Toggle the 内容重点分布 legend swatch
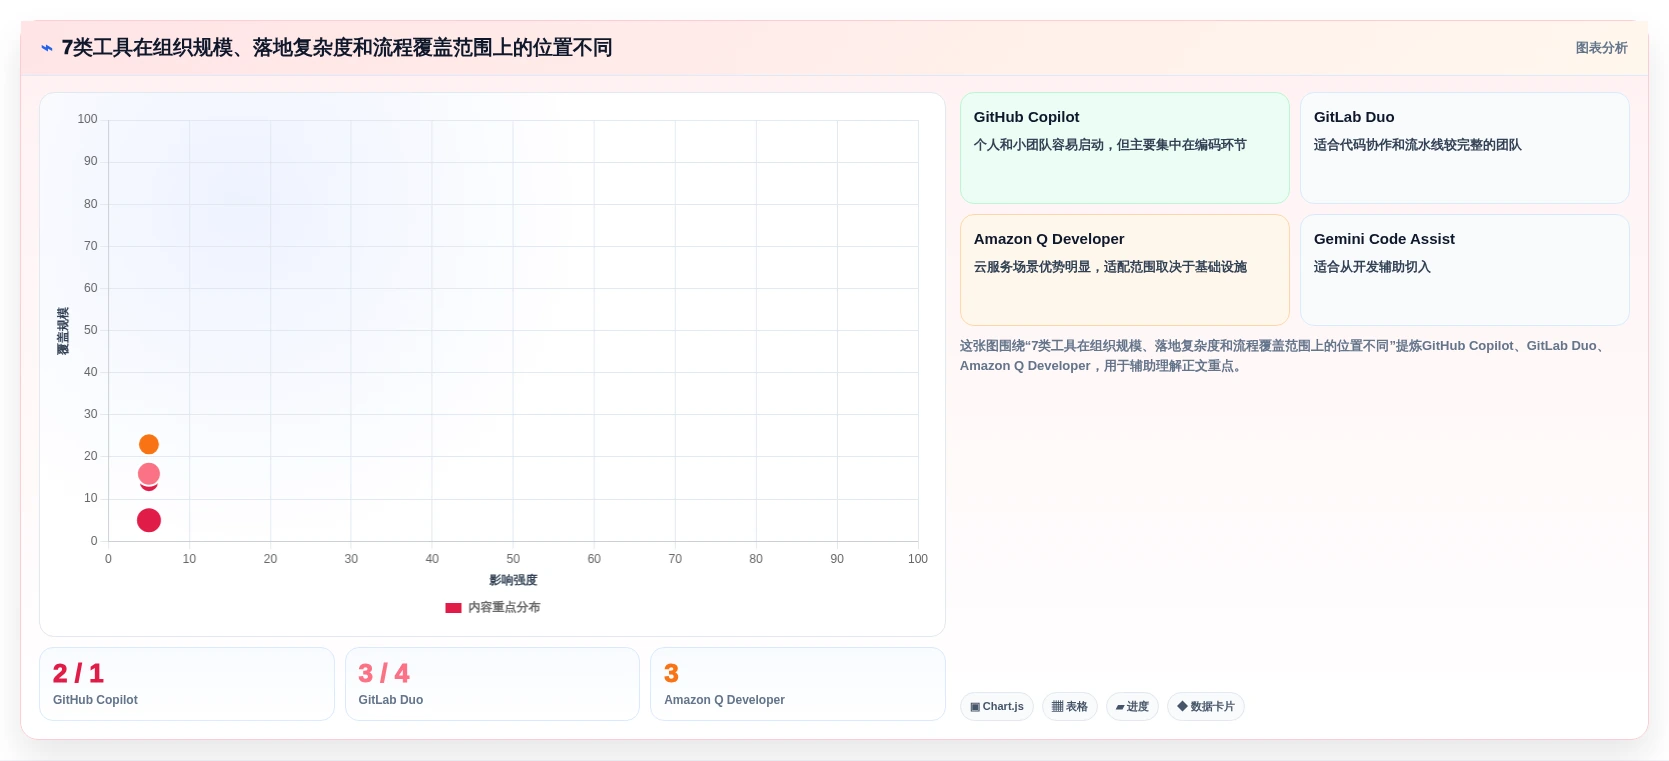The image size is (1669, 761). [x=453, y=607]
